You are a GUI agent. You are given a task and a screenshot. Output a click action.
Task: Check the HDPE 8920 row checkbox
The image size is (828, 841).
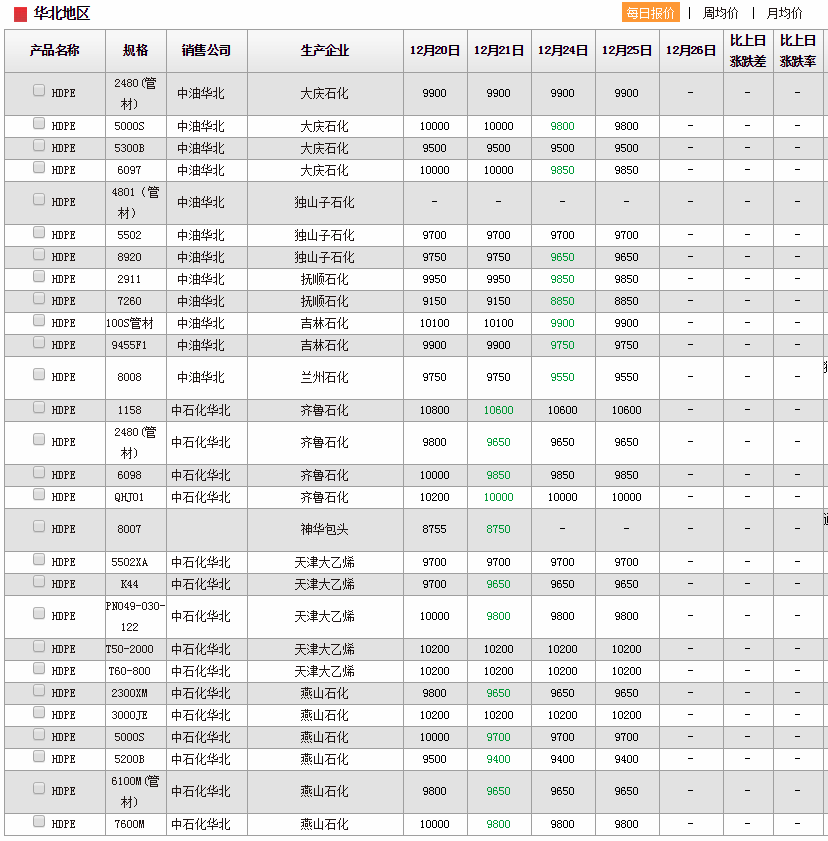pos(39,254)
